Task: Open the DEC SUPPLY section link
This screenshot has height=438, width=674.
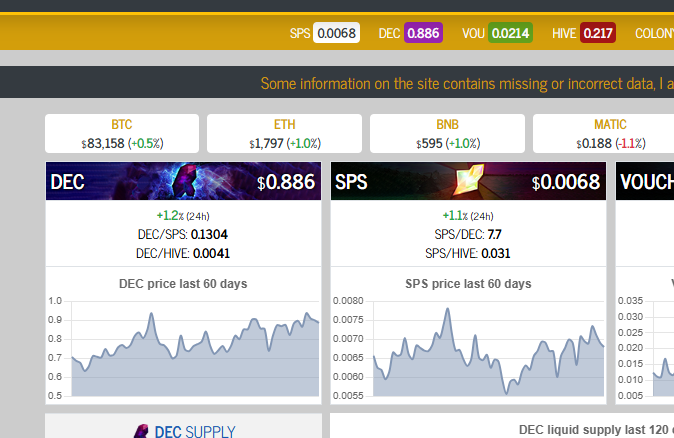Action: (x=195, y=431)
